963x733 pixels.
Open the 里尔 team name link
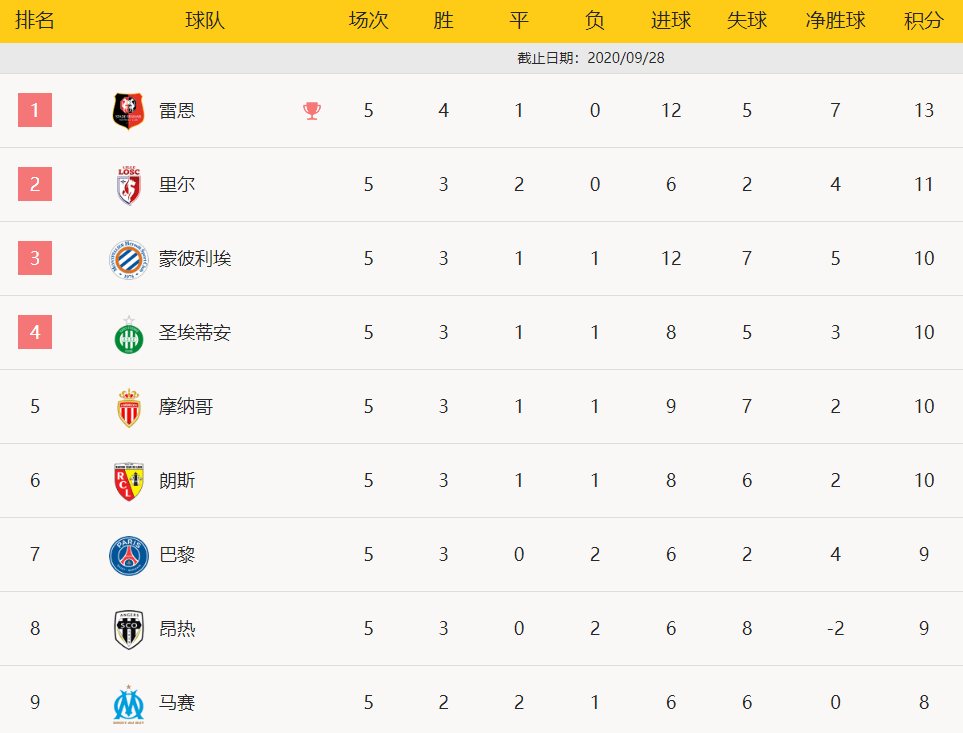(x=177, y=184)
